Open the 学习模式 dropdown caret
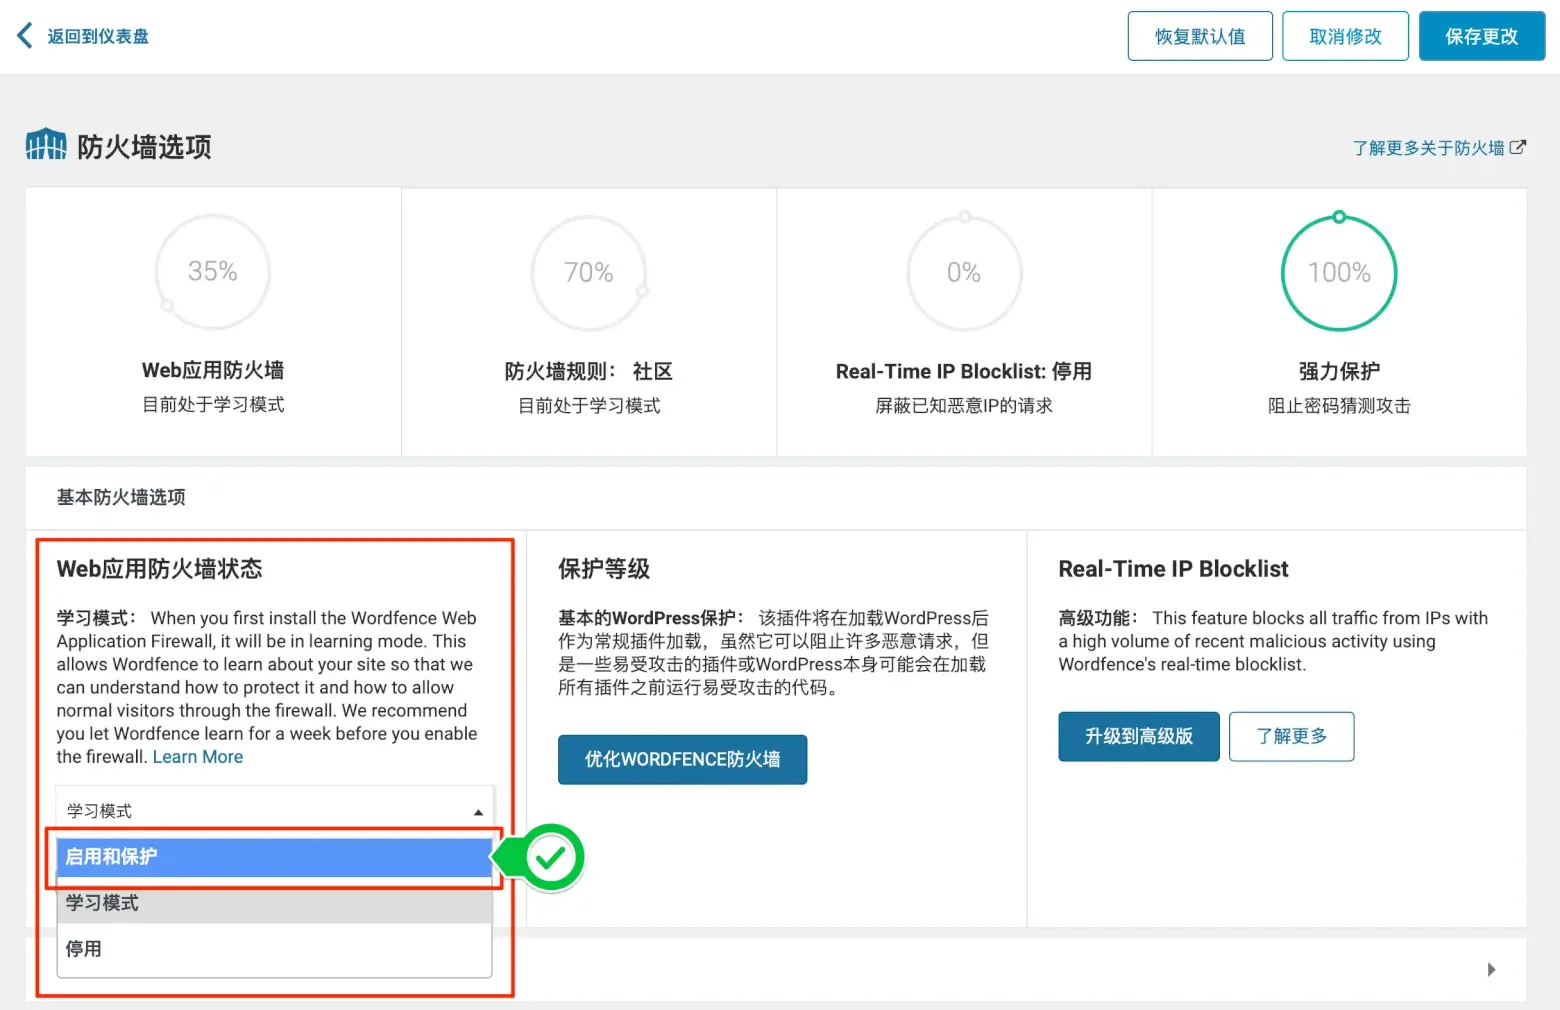The width and height of the screenshot is (1560, 1010). pos(477,811)
